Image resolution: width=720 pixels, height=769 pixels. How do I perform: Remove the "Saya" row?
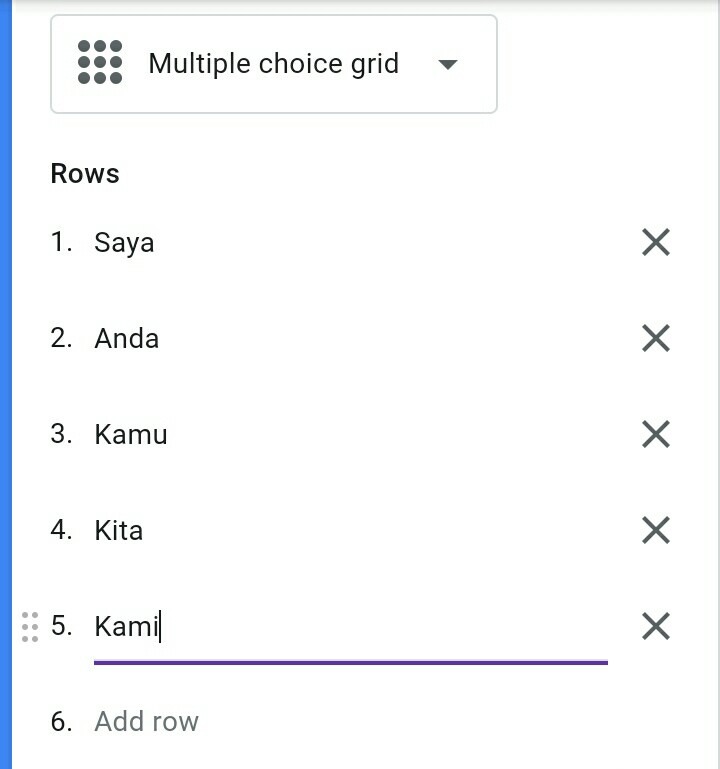point(655,242)
